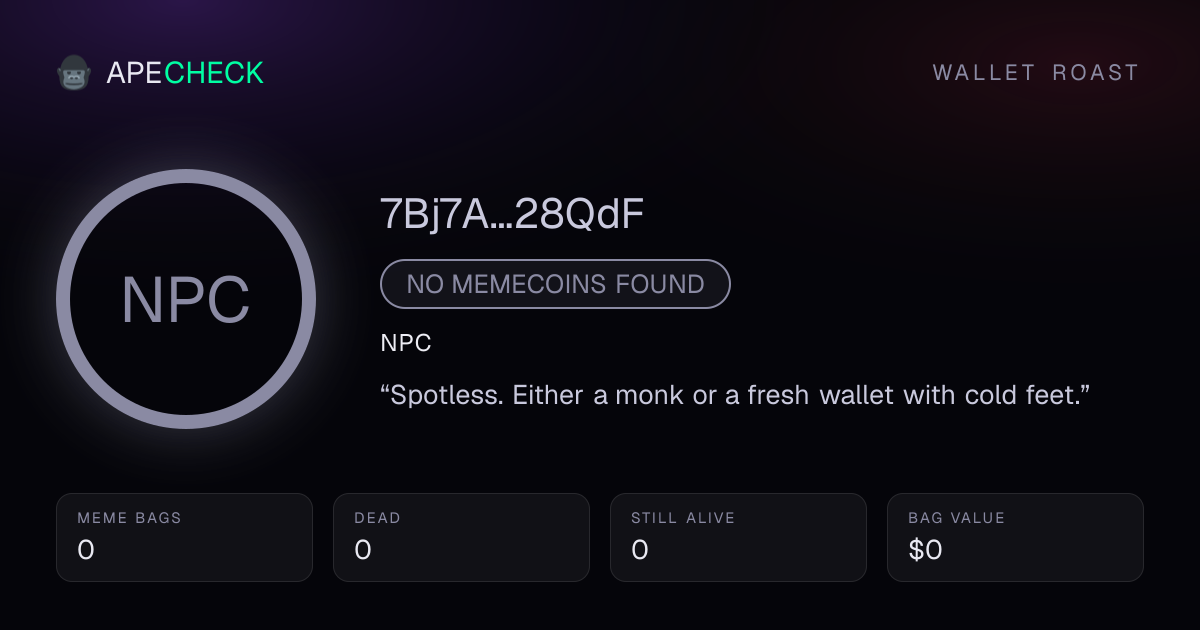Click the zero count under DEAD

point(363,550)
